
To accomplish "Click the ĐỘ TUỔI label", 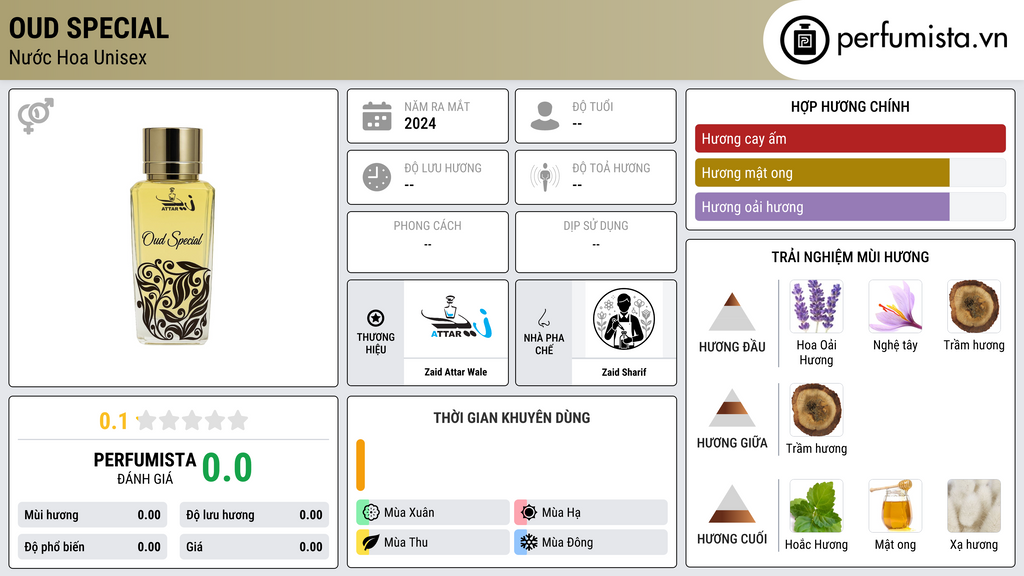I will coord(593,106).
